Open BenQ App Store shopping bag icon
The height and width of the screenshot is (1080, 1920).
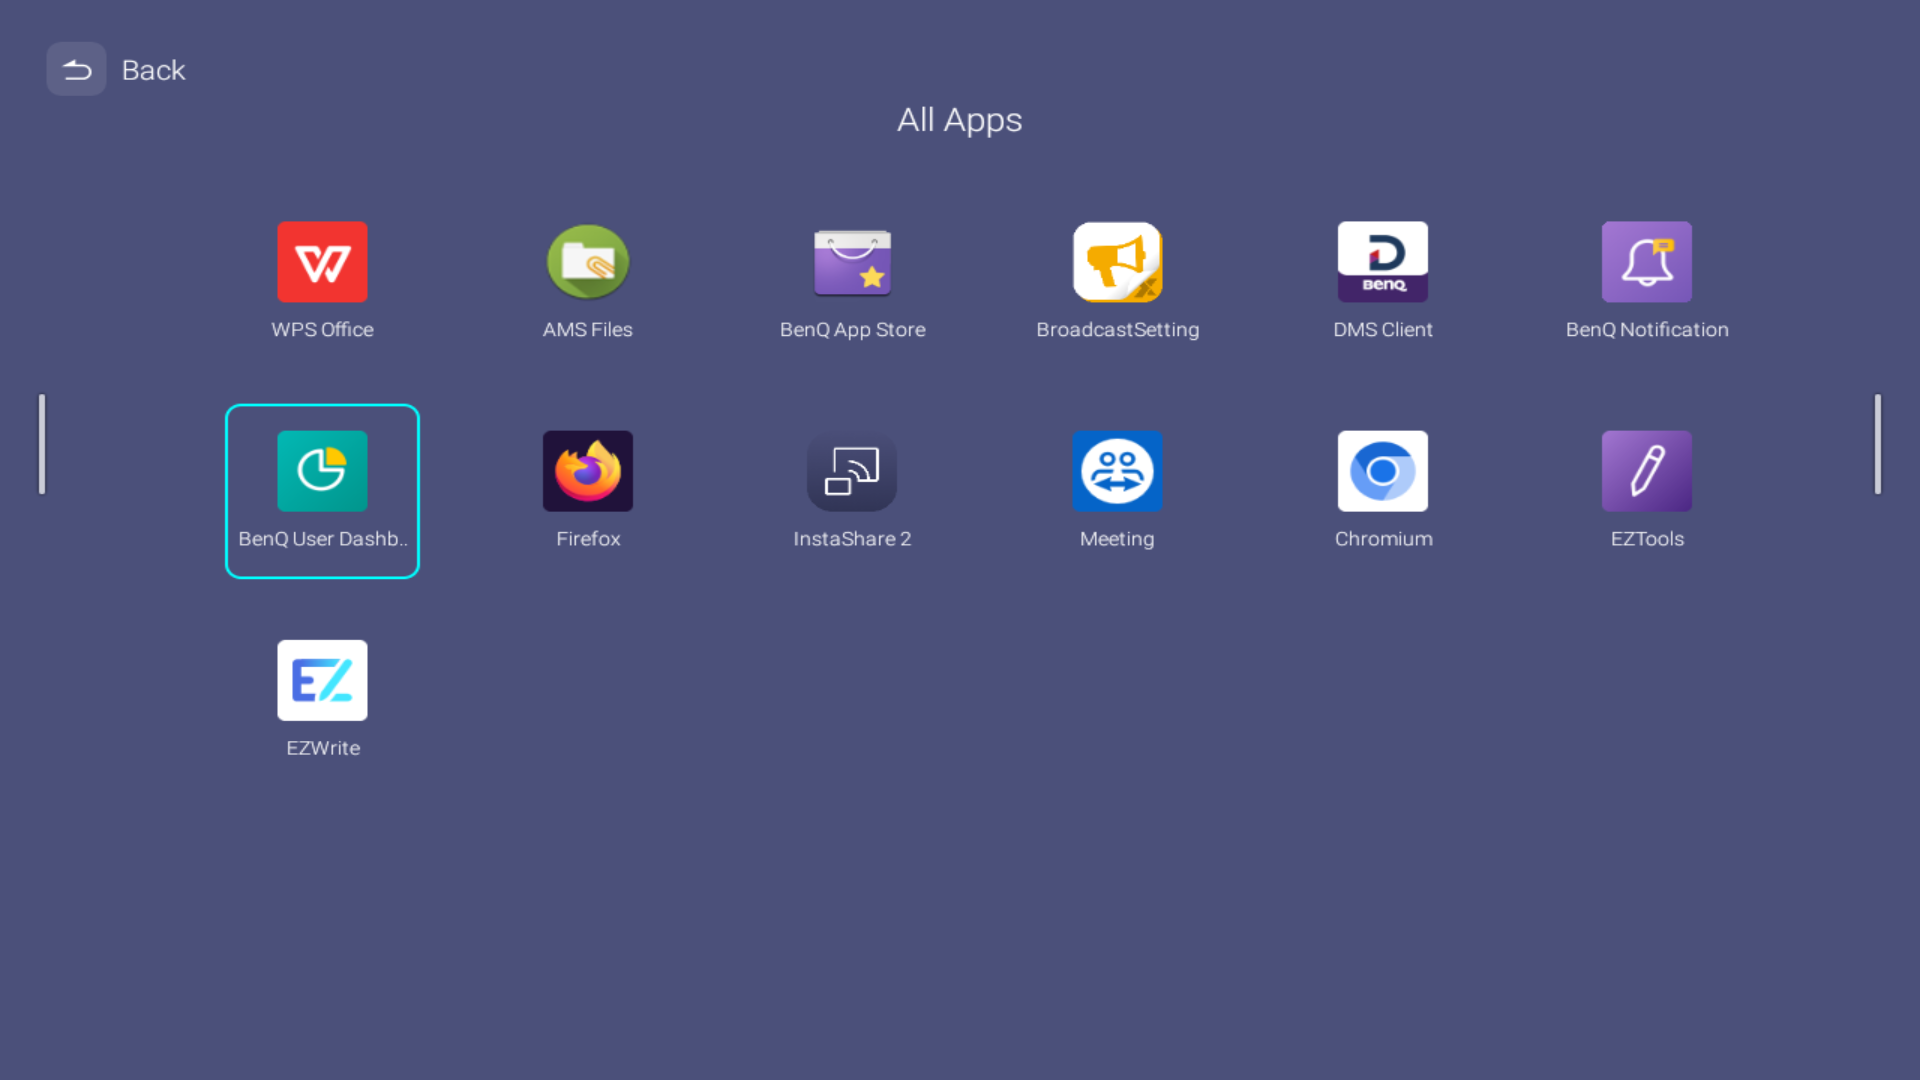852,263
